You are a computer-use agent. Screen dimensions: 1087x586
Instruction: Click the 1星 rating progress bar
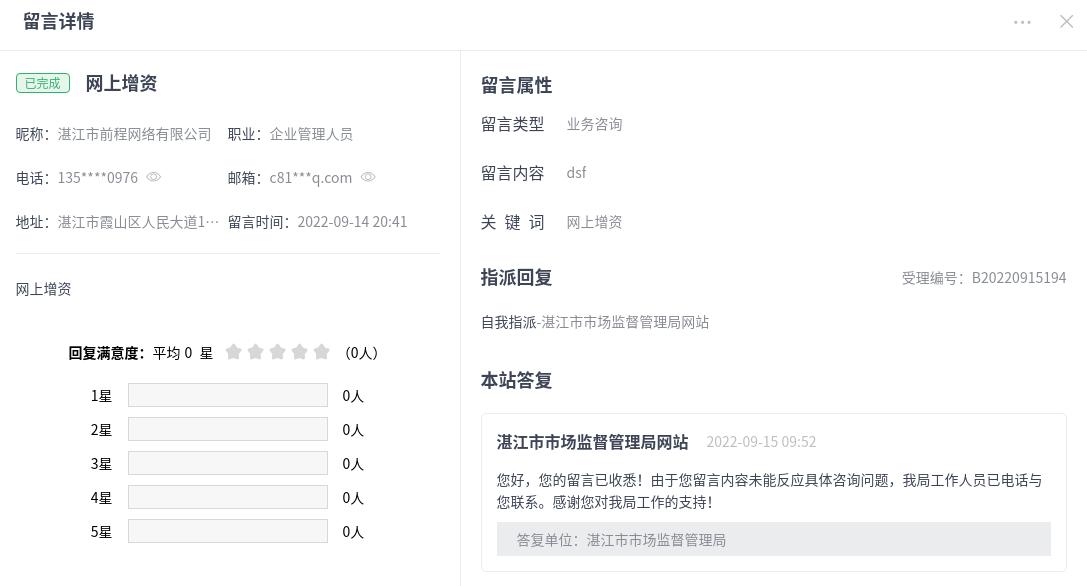(227, 396)
